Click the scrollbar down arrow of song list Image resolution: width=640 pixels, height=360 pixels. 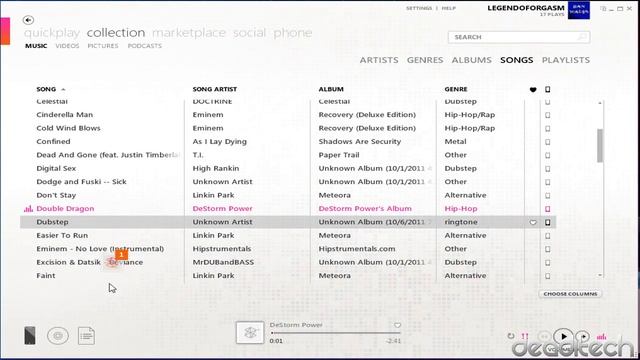coord(600,276)
